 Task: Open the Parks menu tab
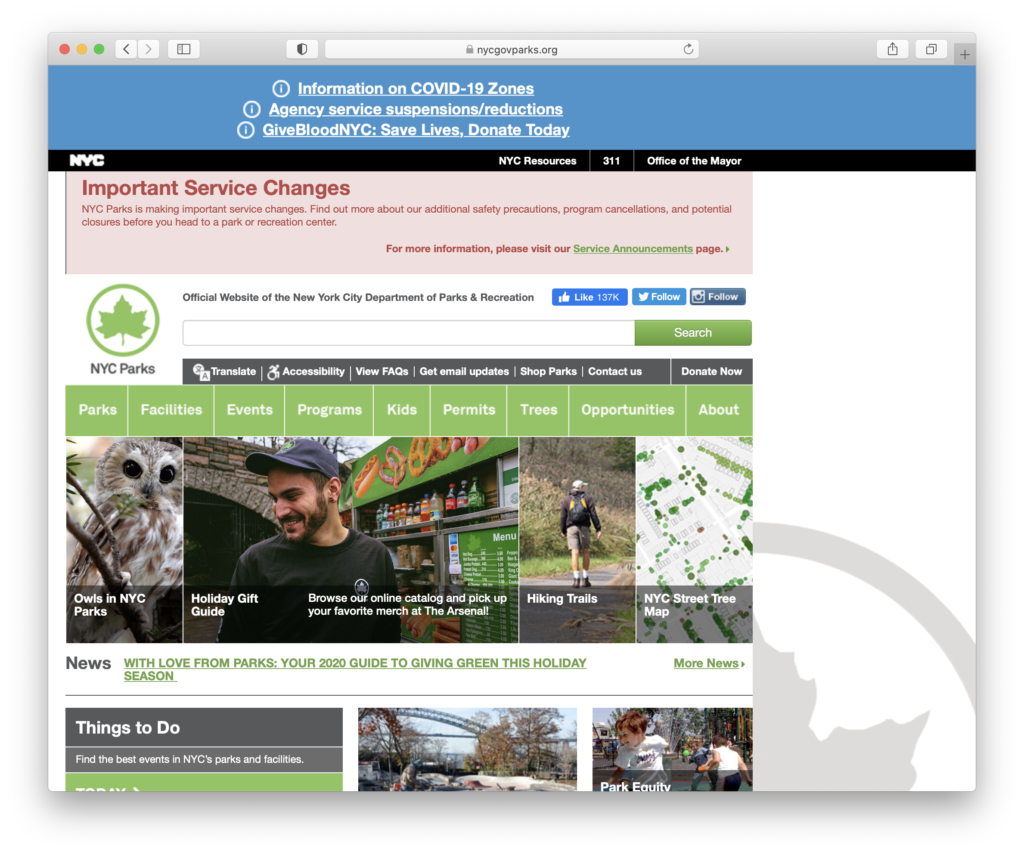[97, 410]
